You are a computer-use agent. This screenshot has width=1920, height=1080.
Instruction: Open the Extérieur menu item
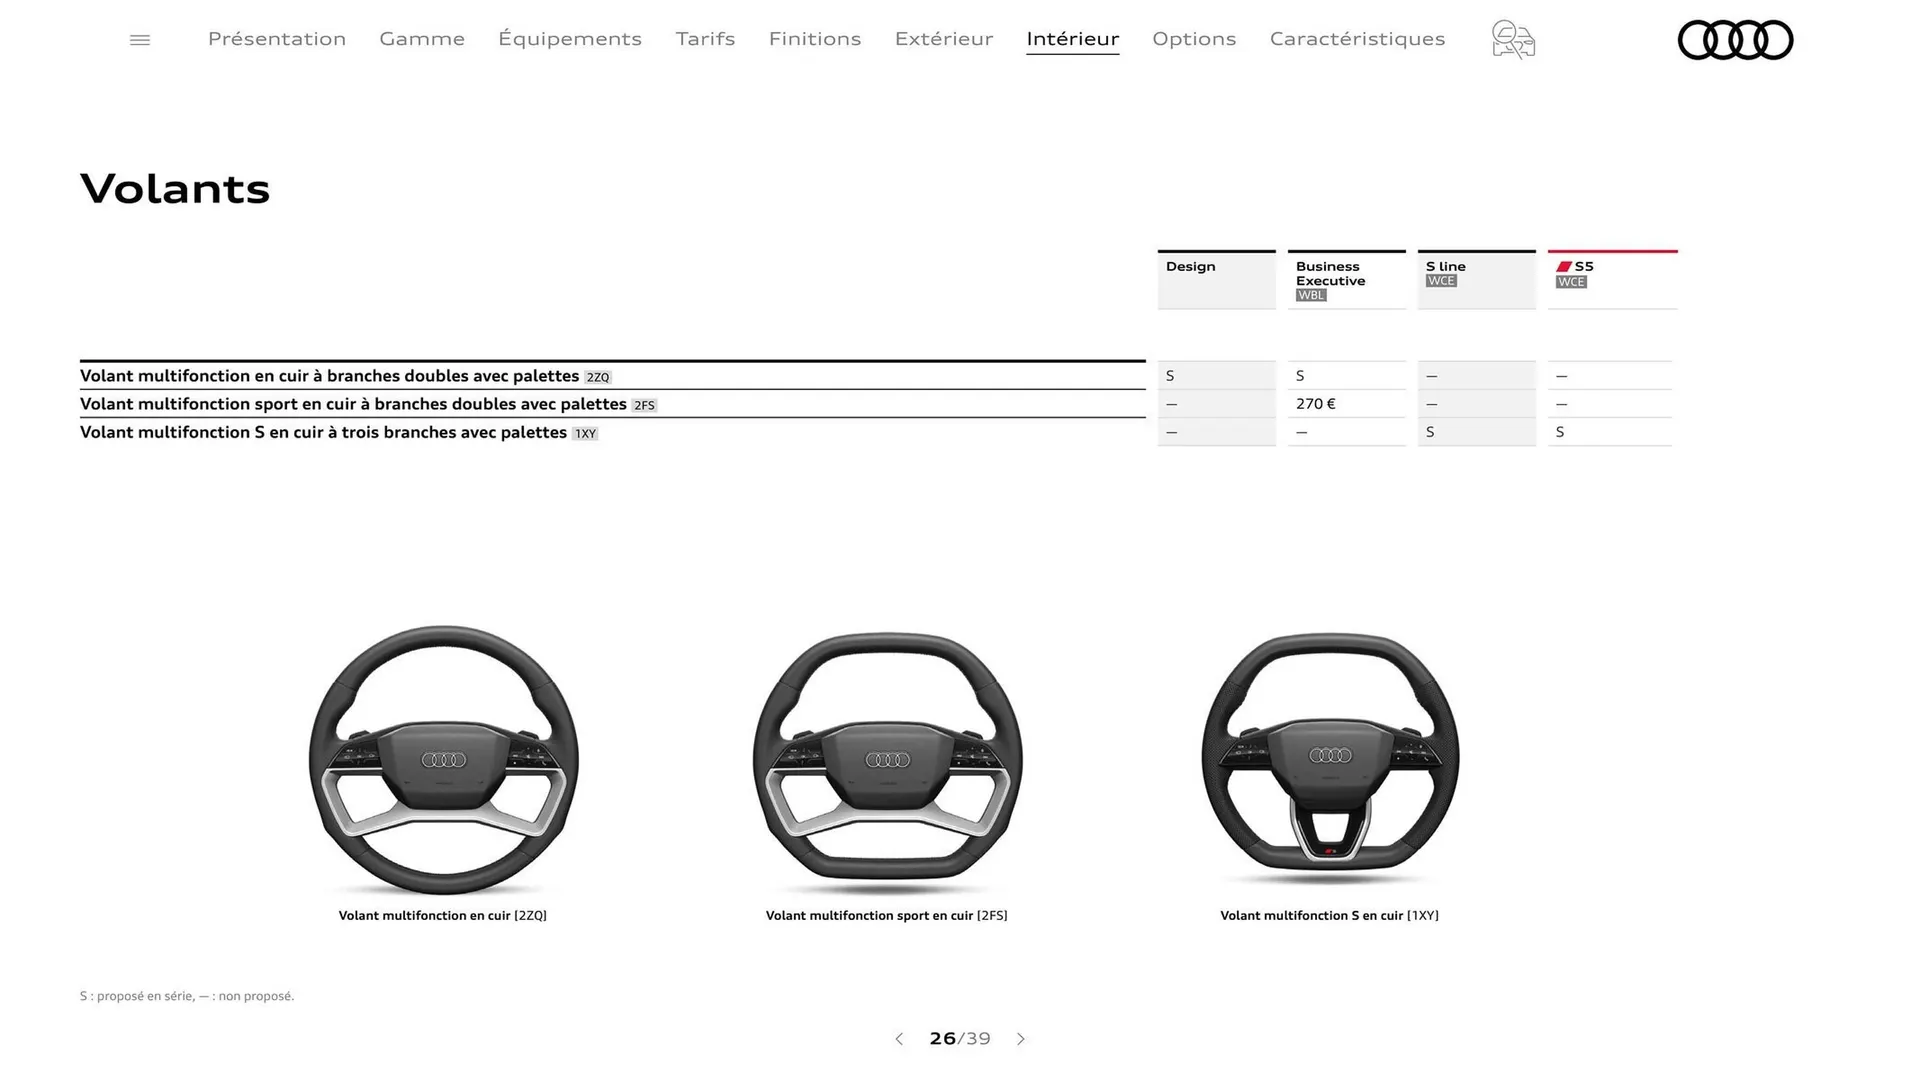(x=943, y=39)
